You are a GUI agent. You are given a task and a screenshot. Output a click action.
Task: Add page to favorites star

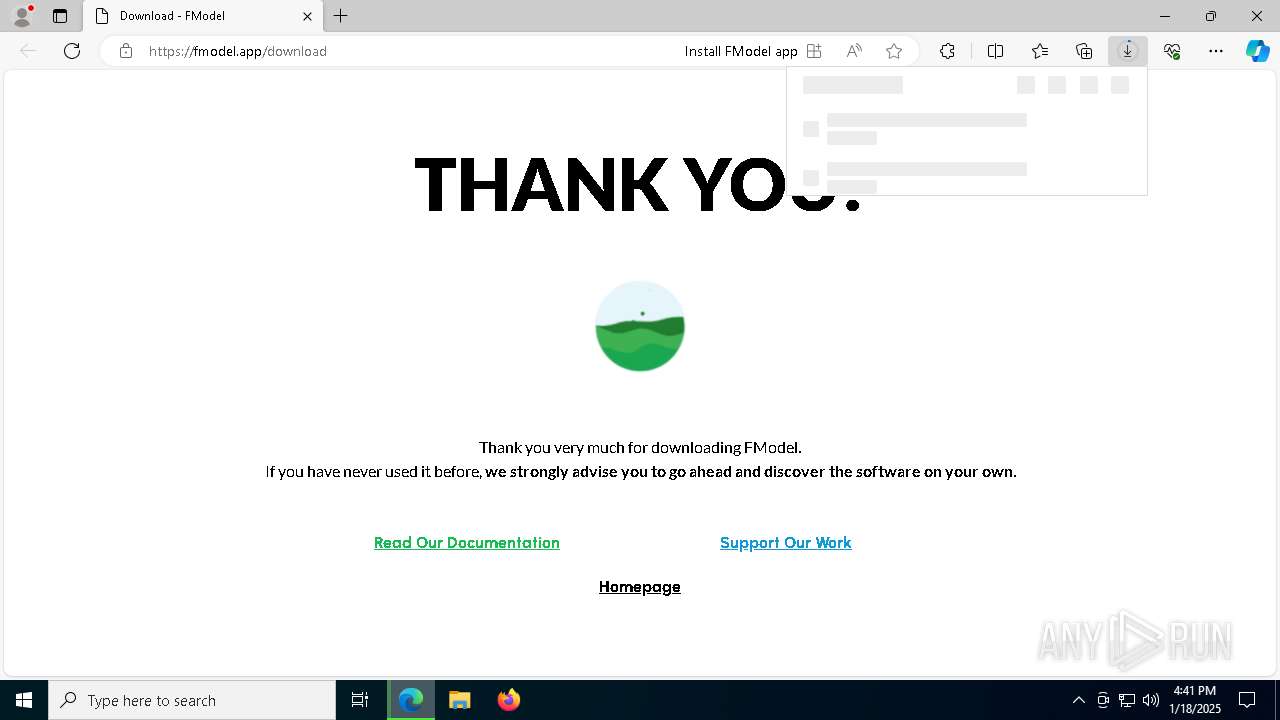(x=894, y=51)
